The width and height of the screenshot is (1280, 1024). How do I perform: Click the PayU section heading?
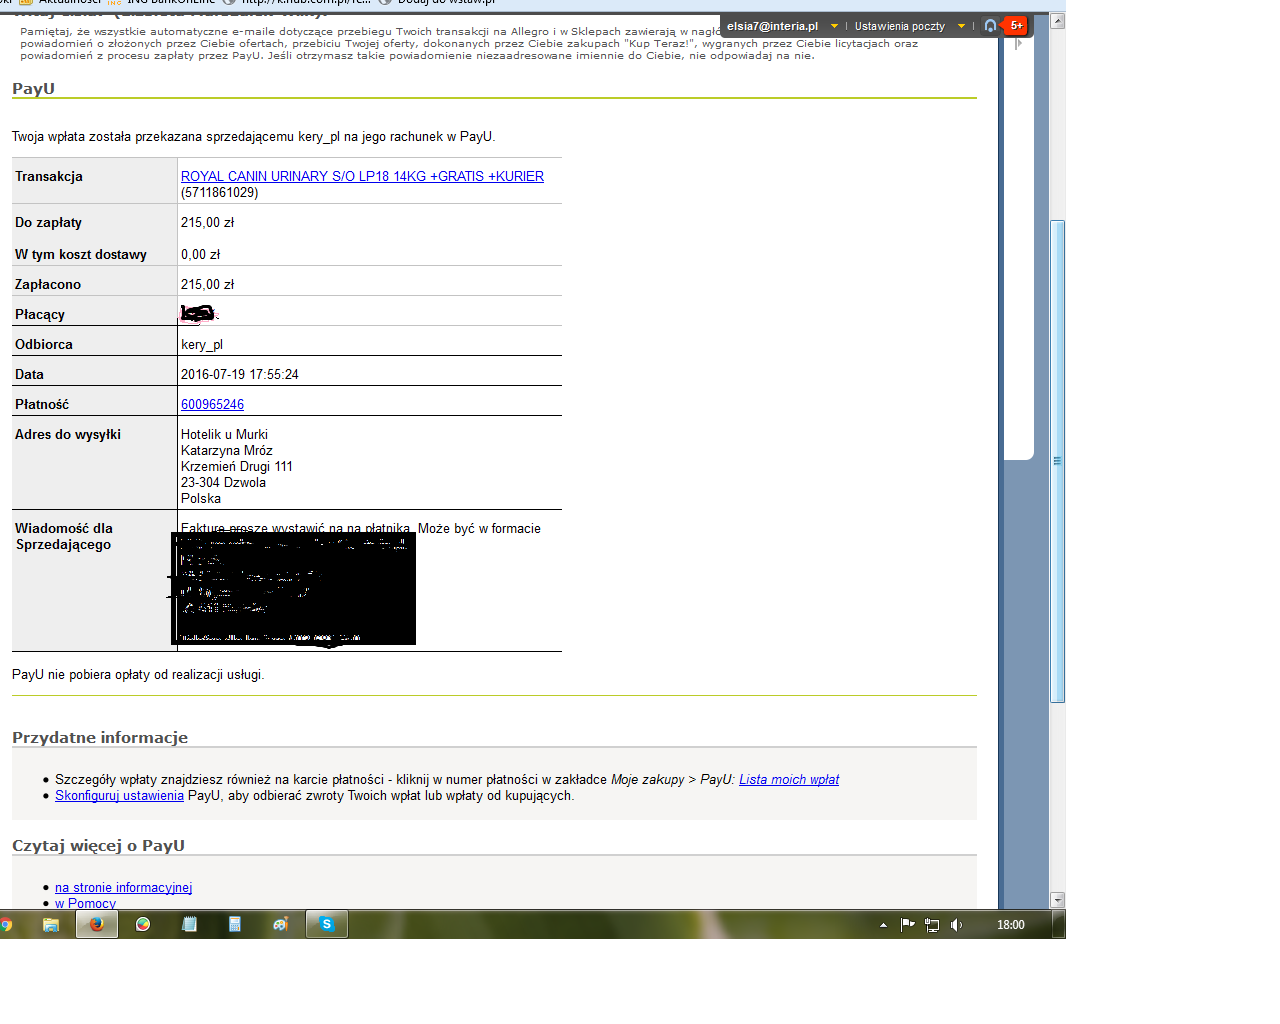(33, 89)
